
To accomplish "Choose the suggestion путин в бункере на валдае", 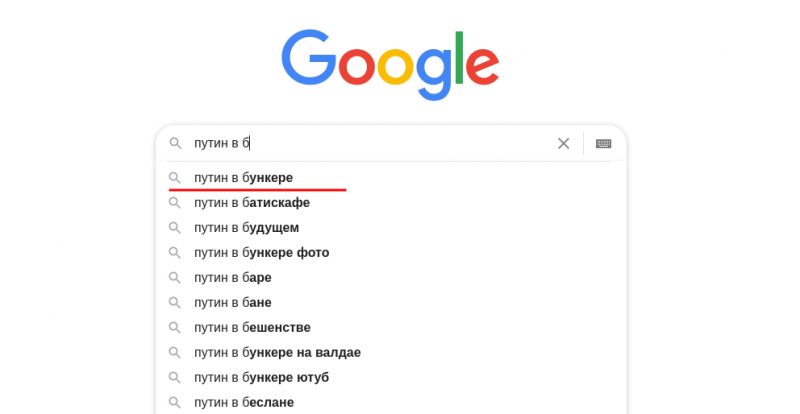I will pyautogui.click(x=391, y=353).
